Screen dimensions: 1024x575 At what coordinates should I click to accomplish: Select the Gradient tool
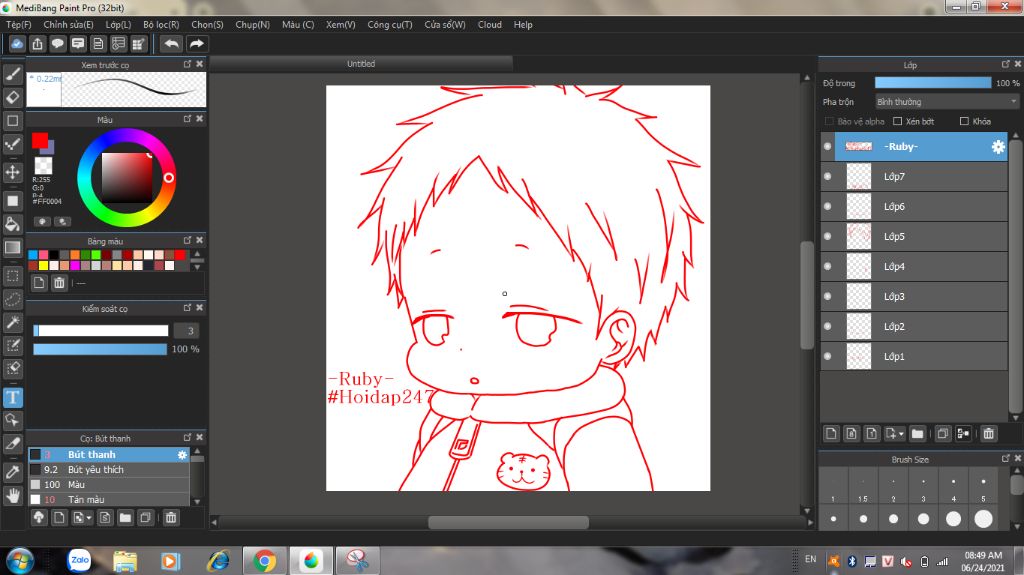[12, 248]
